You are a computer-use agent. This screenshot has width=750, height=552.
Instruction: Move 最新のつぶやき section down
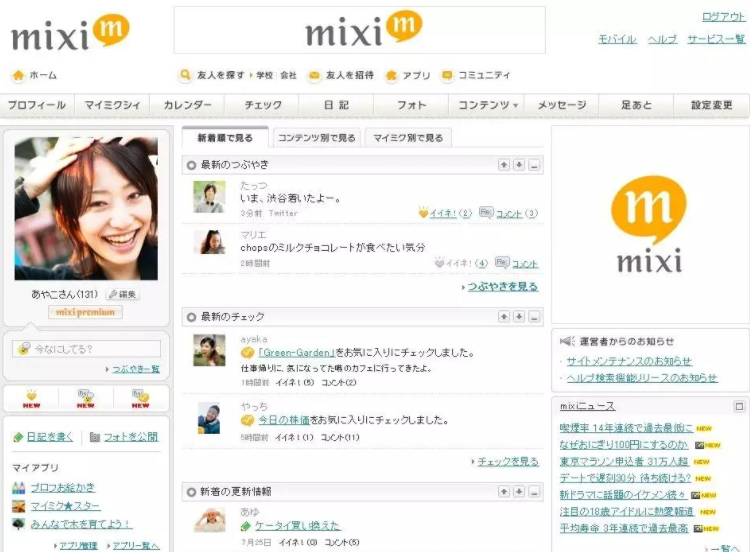[519, 165]
